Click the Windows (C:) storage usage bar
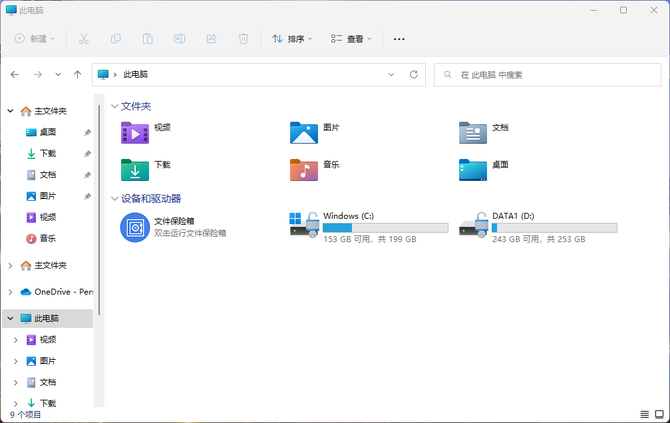Screen dimensions: 670x423 pyautogui.click(x=385, y=228)
